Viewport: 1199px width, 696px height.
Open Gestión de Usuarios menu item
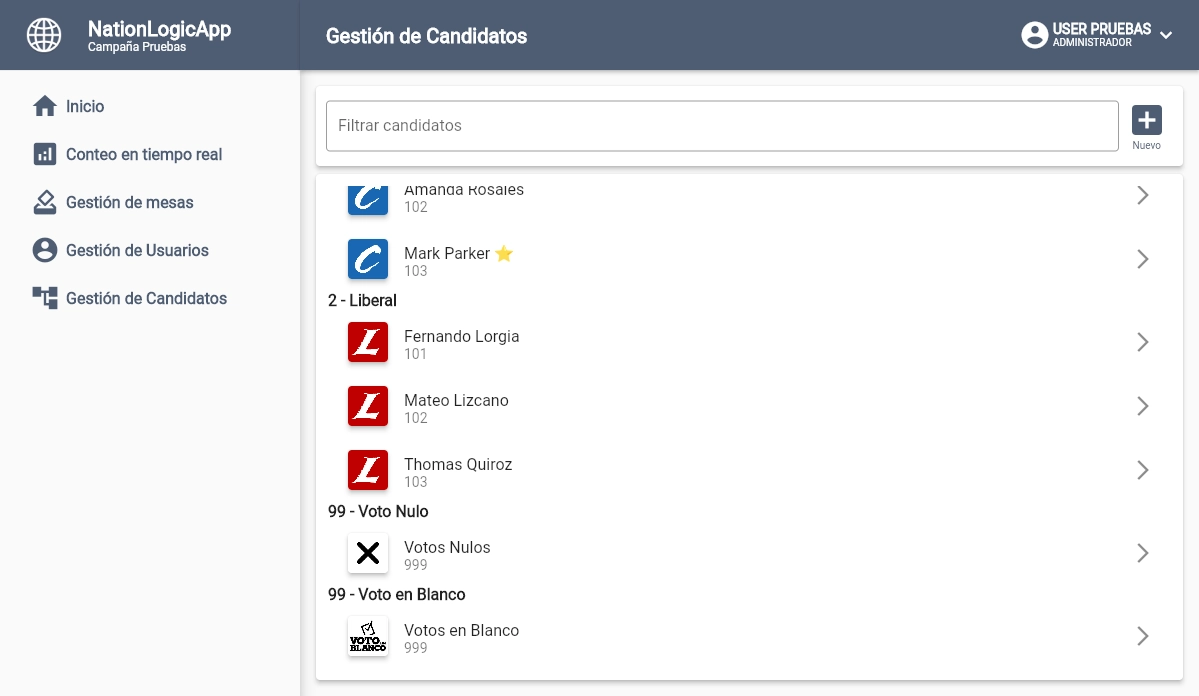click(x=137, y=250)
